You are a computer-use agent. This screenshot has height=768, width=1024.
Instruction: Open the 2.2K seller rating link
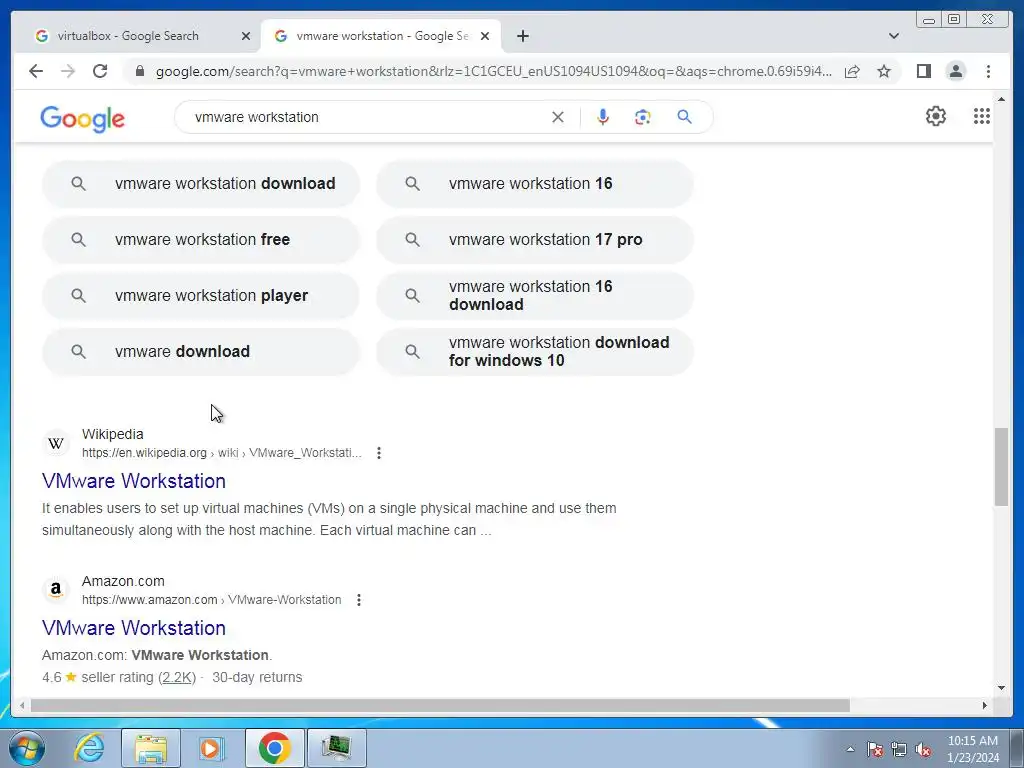tap(177, 677)
